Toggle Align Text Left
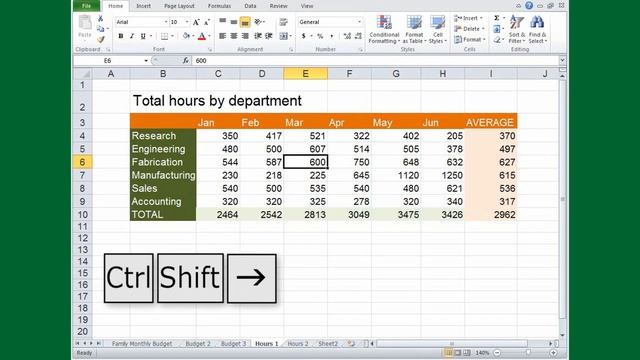This screenshot has width=640, height=360. point(222,36)
